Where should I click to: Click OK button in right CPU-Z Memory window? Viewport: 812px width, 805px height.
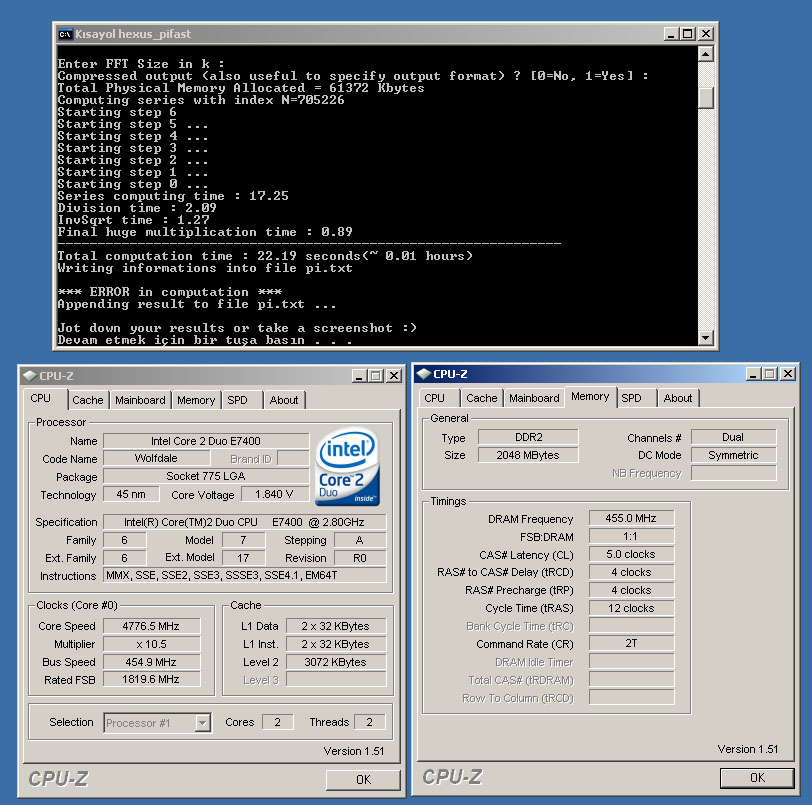757,778
